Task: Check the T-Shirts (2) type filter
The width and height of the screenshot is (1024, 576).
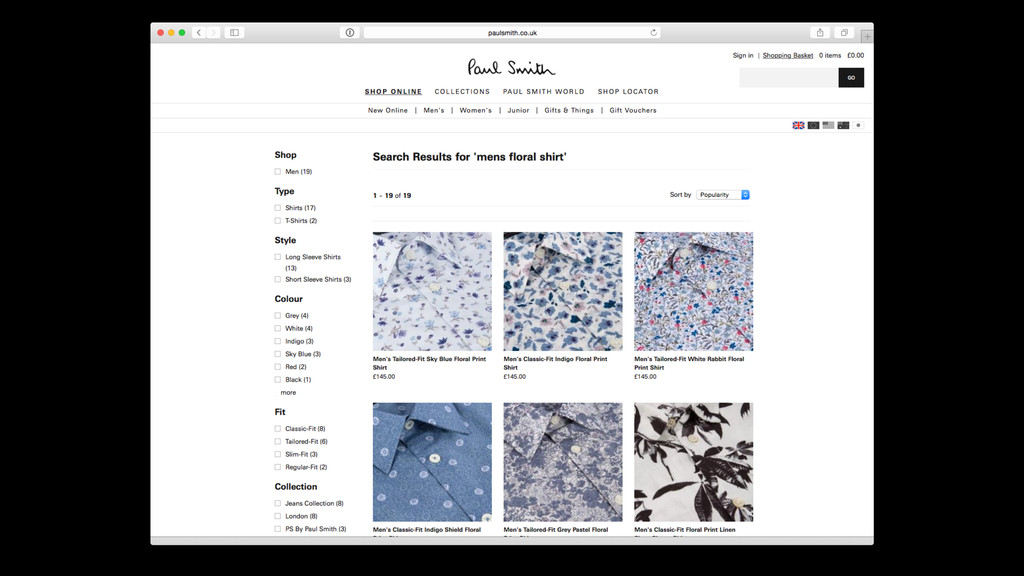Action: (x=278, y=221)
